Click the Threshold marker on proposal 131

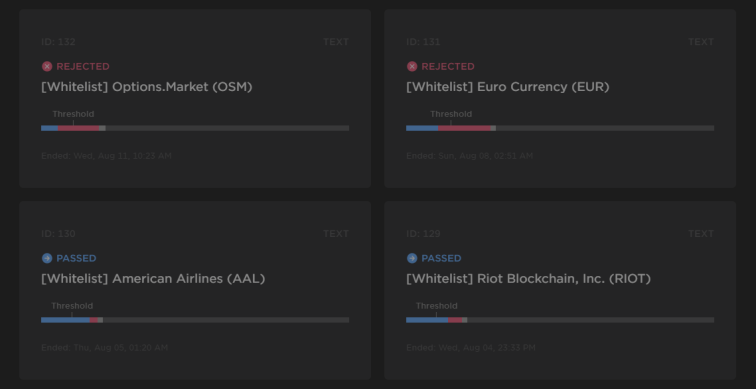click(451, 114)
